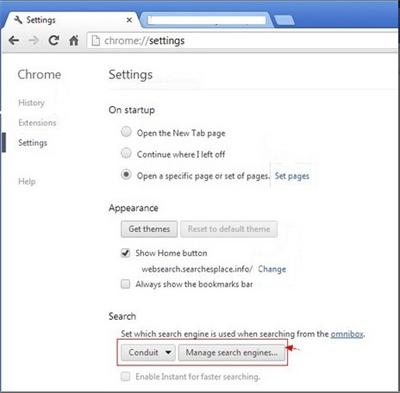Click the On startup section heading
This screenshot has height=393, width=400.
132,110
